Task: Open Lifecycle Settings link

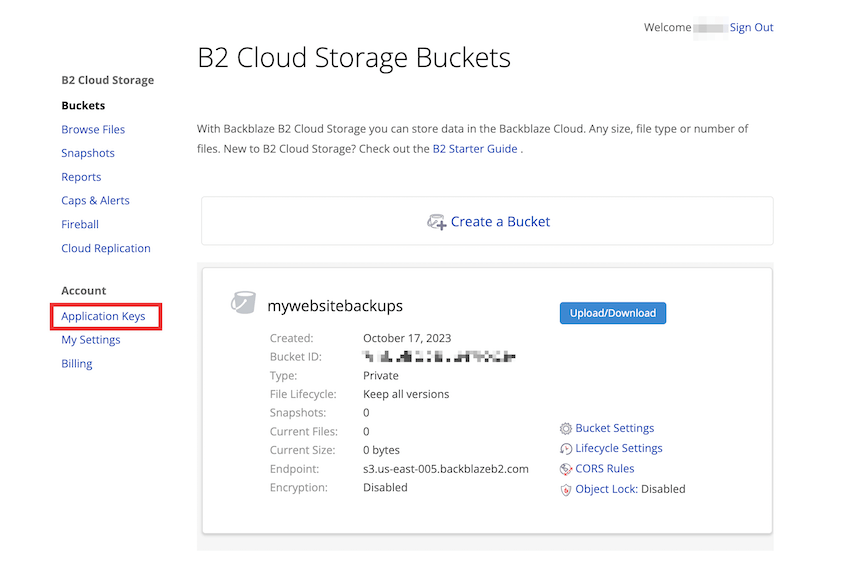Action: [619, 448]
